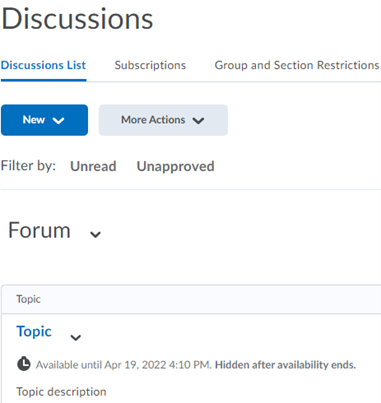Filter discussions by Unapproved
Viewport: 381px width, 403px height.
pyautogui.click(x=175, y=166)
